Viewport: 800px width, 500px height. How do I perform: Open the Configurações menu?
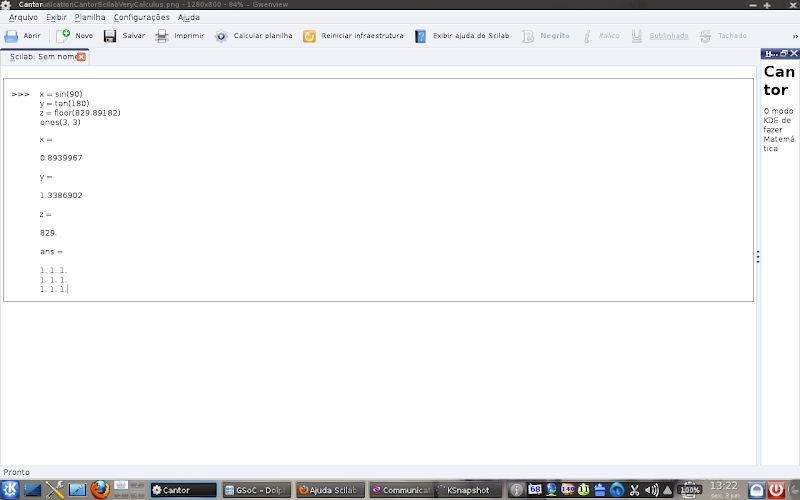click(x=141, y=17)
